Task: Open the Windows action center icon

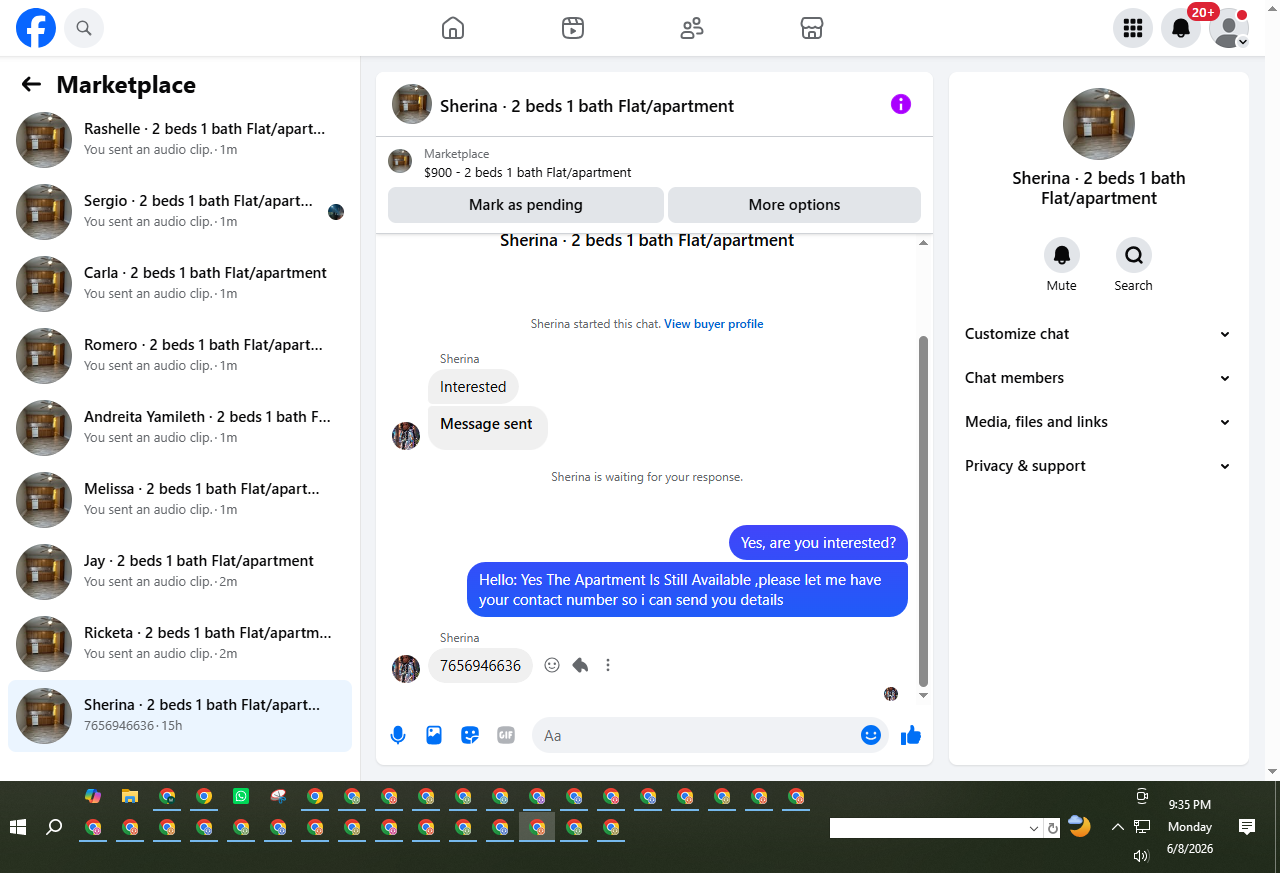Action: 1247,827
